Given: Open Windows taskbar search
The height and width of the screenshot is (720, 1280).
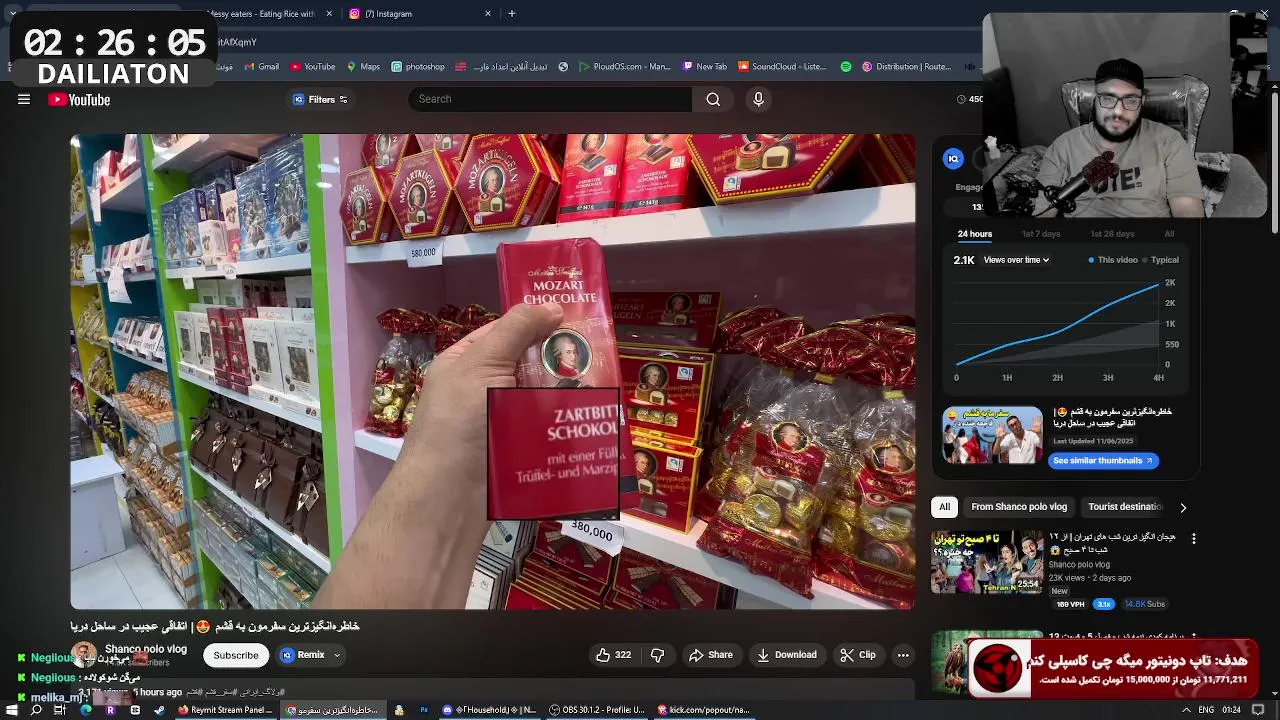Looking at the screenshot, I should 36,710.
